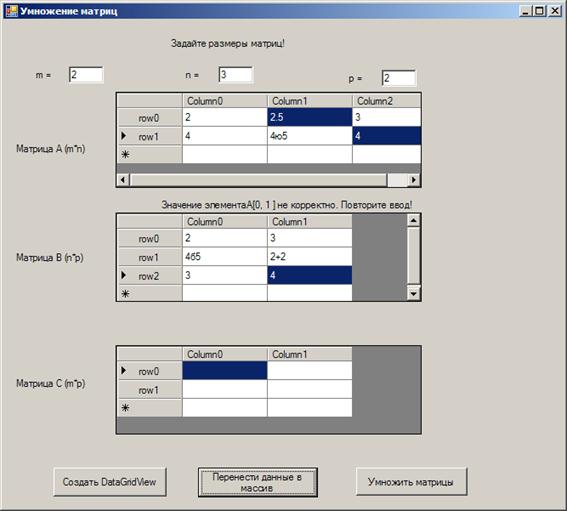This screenshot has width=567, height=511.
Task: Click Matrix B new-row asterisk header
Action: [150, 293]
